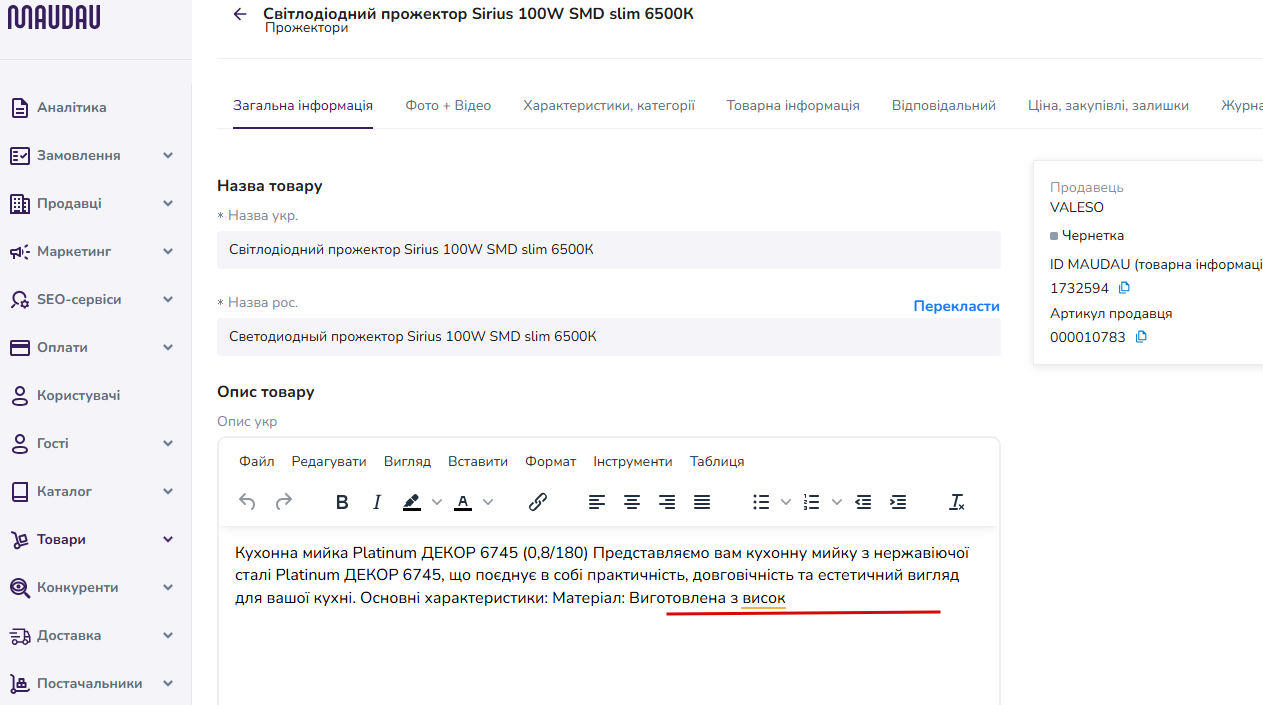This screenshot has height=705, width=1263.
Task: Click the Продавці building icon
Action: pos(20,204)
